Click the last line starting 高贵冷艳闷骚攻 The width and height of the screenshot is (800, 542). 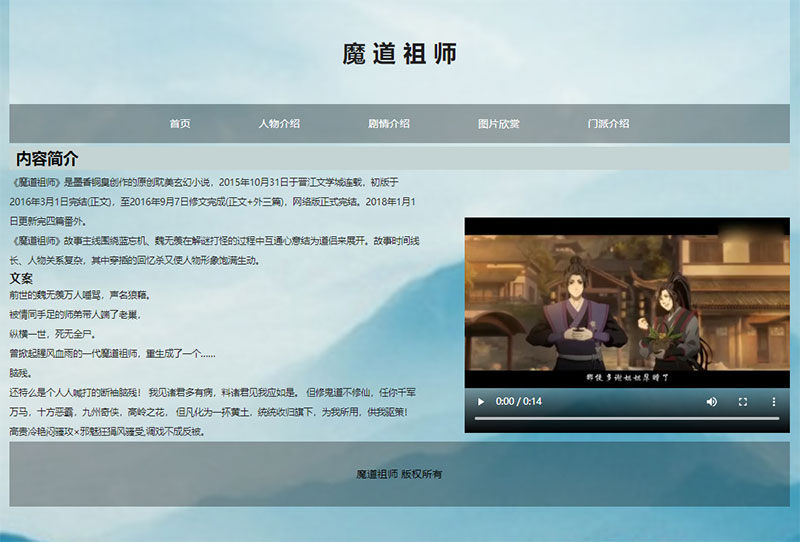(x=108, y=431)
